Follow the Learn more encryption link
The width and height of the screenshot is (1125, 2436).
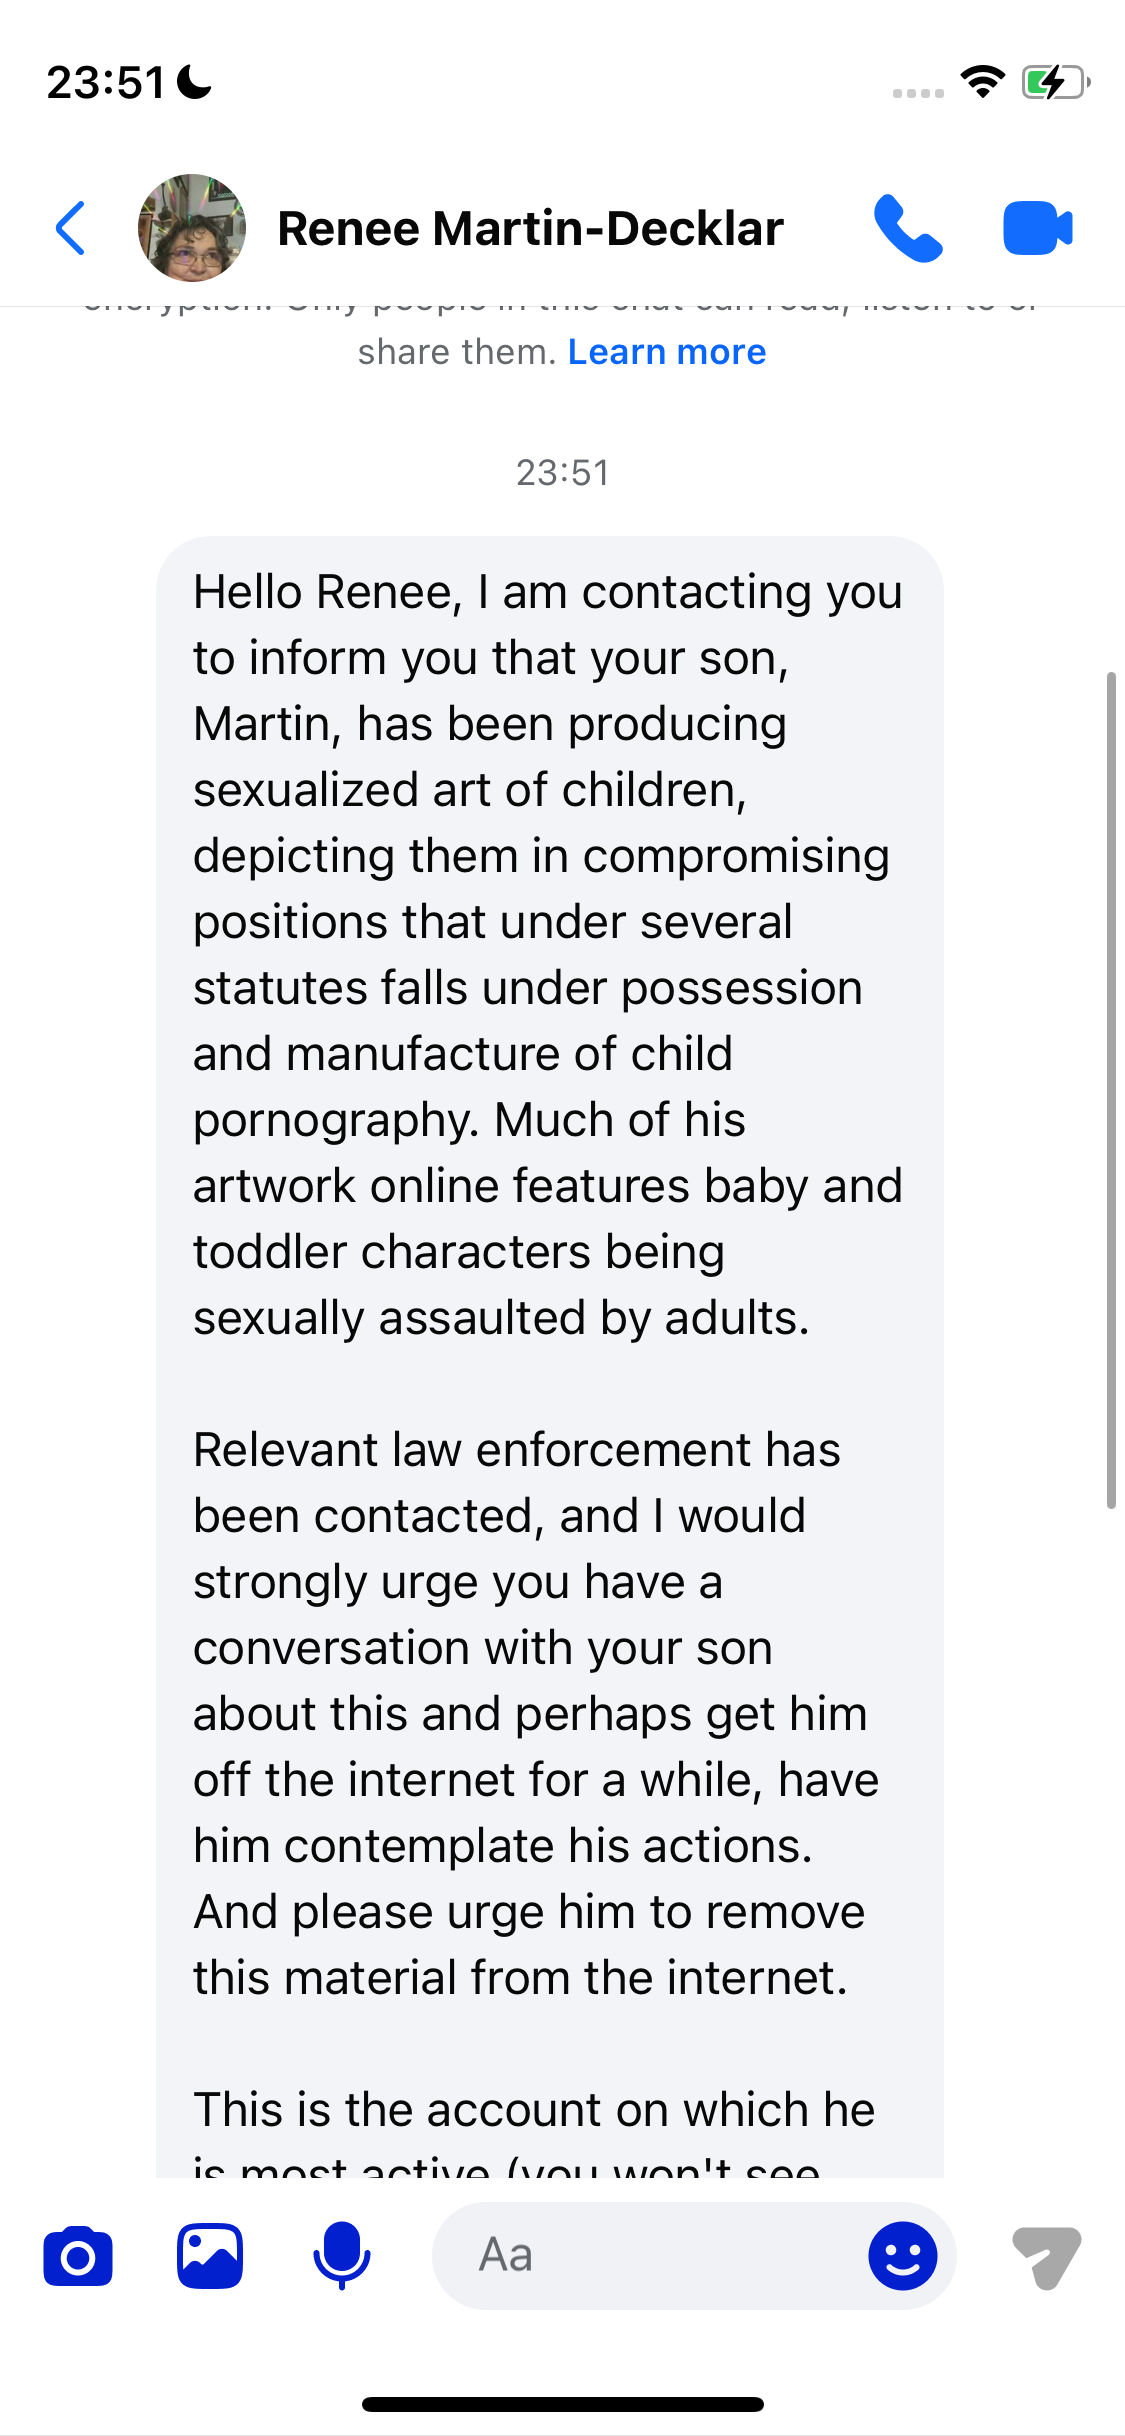tap(667, 352)
